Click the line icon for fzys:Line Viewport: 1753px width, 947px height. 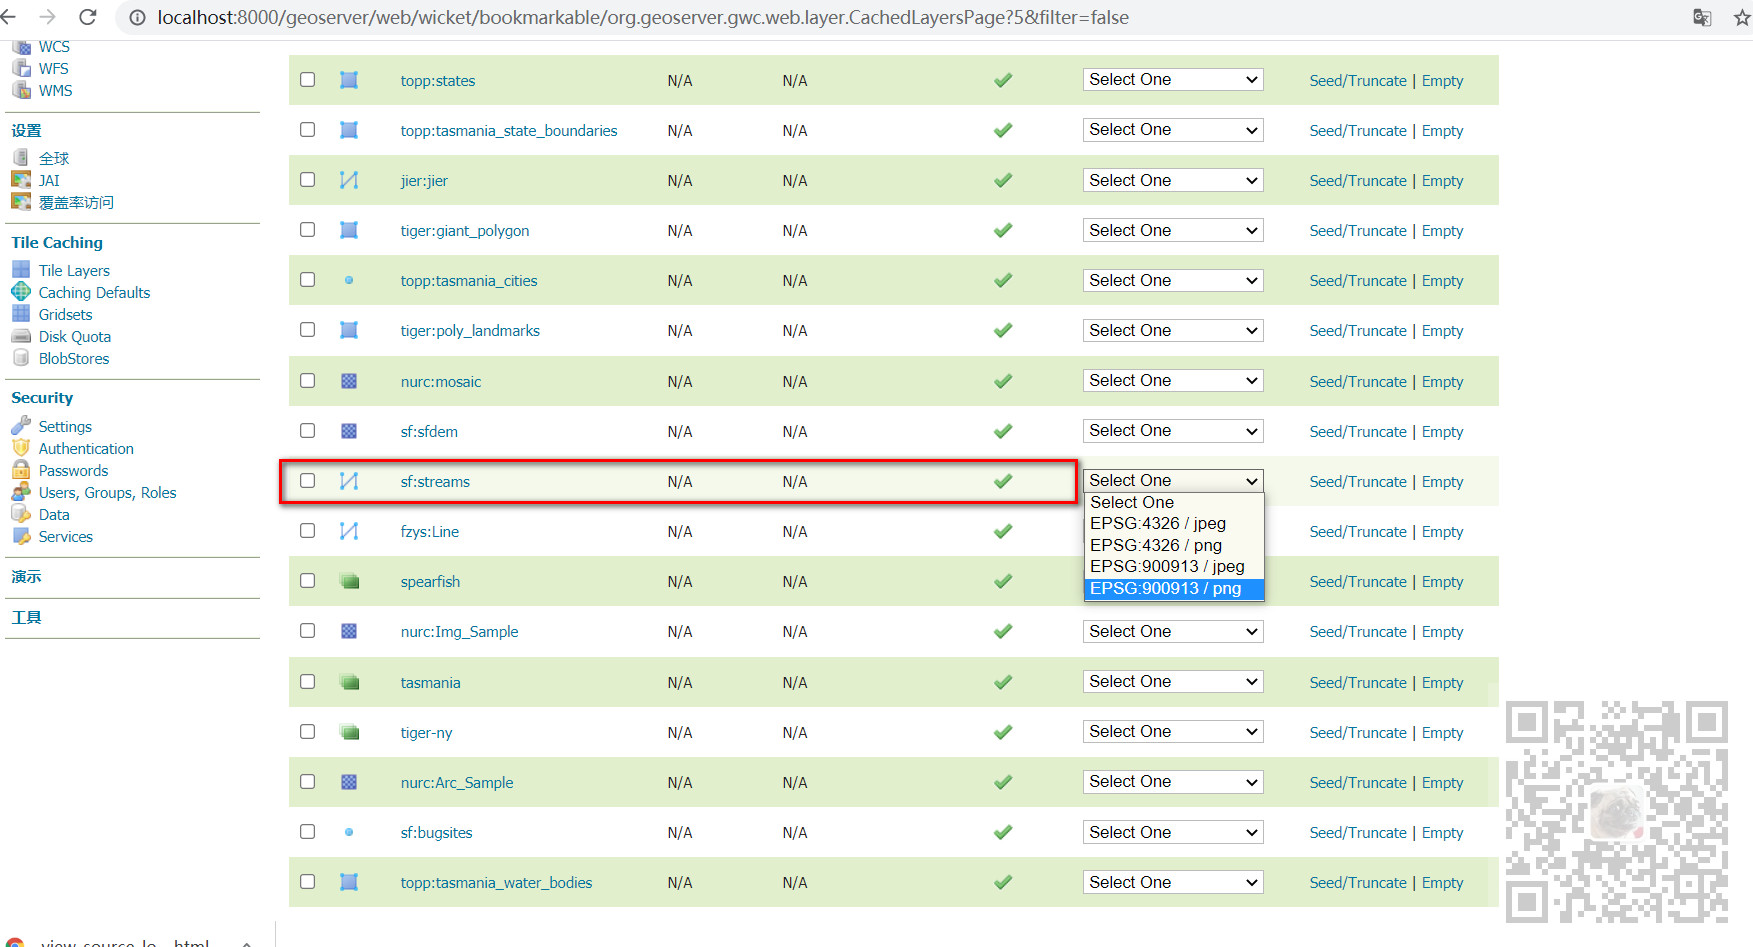coord(349,531)
